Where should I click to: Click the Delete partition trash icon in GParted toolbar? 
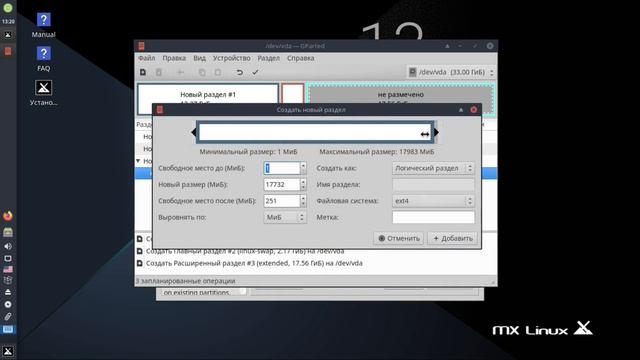tap(159, 72)
